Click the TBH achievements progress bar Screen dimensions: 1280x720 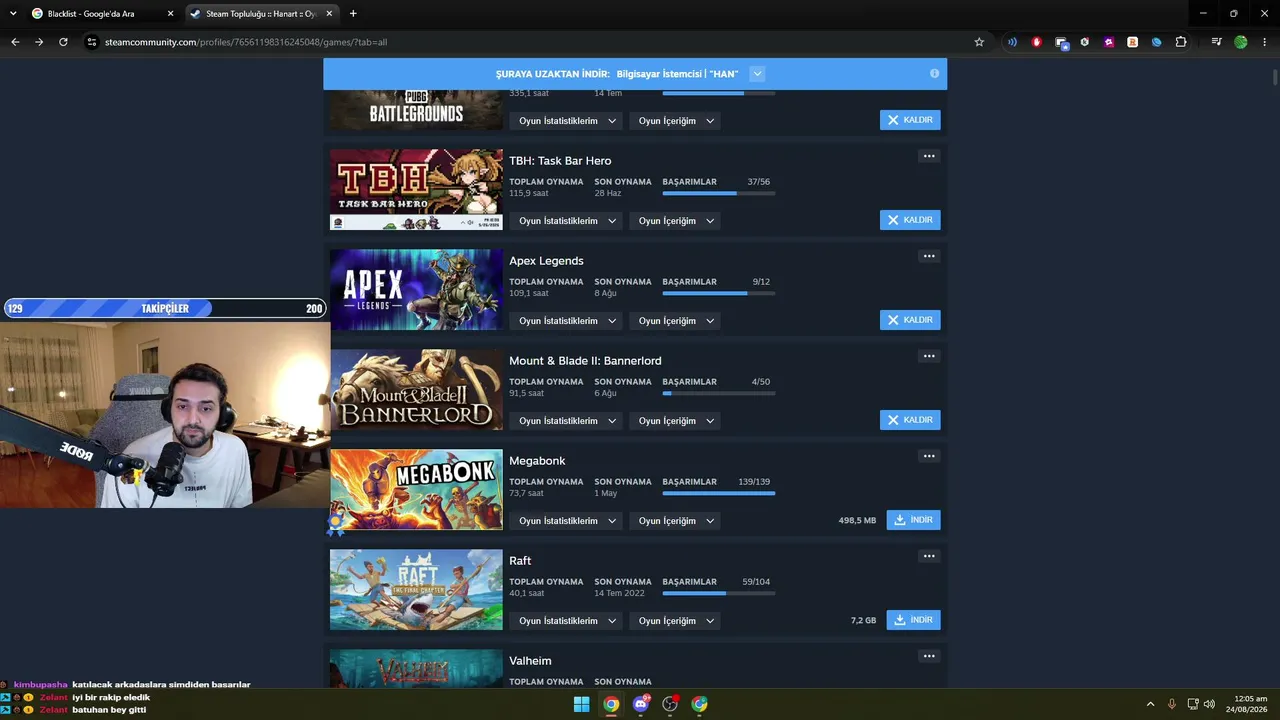pos(718,193)
